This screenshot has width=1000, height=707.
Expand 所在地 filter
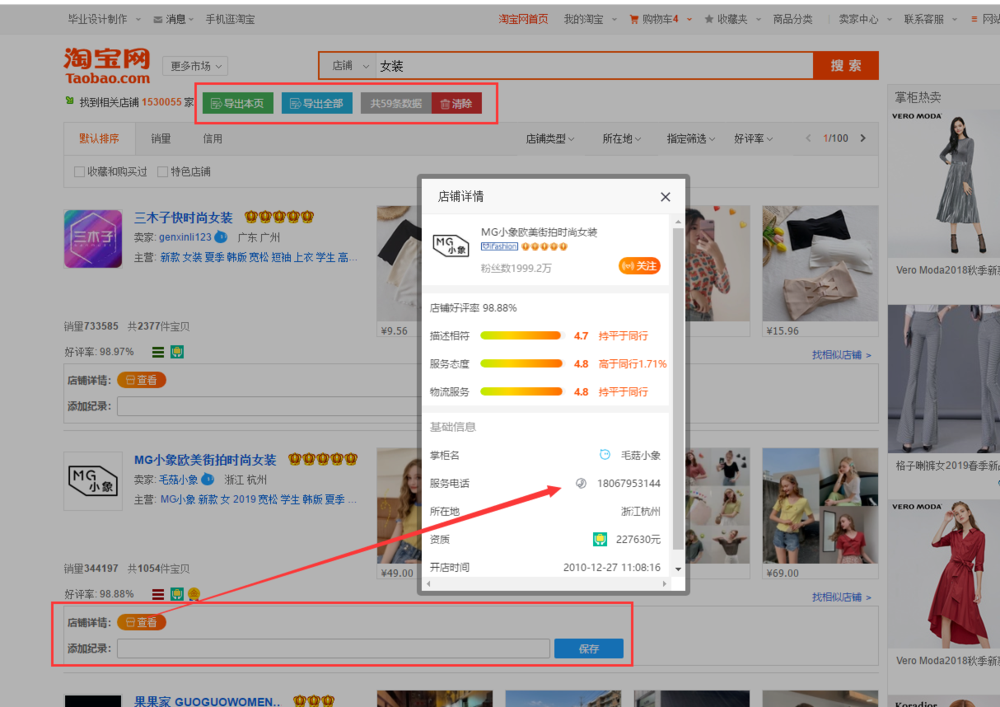(x=621, y=138)
